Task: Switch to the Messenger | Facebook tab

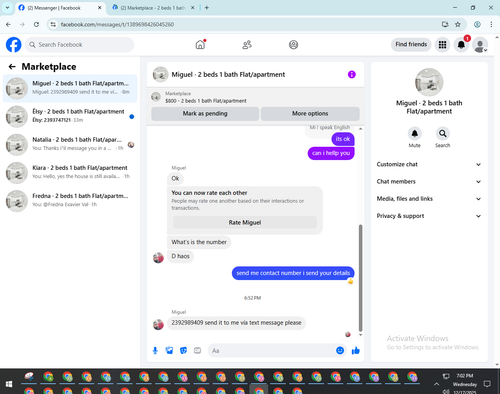Action: [60, 8]
